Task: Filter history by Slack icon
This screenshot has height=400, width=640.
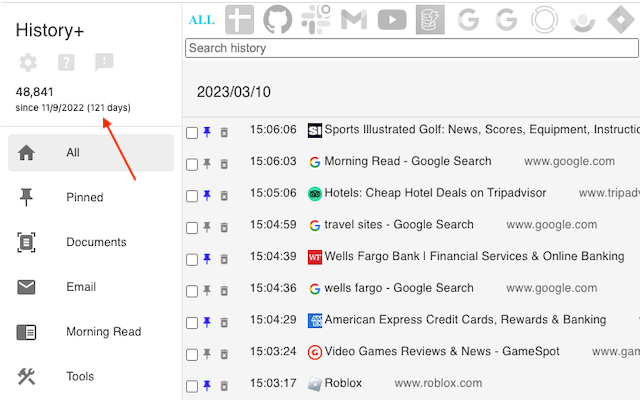Action: 316,19
